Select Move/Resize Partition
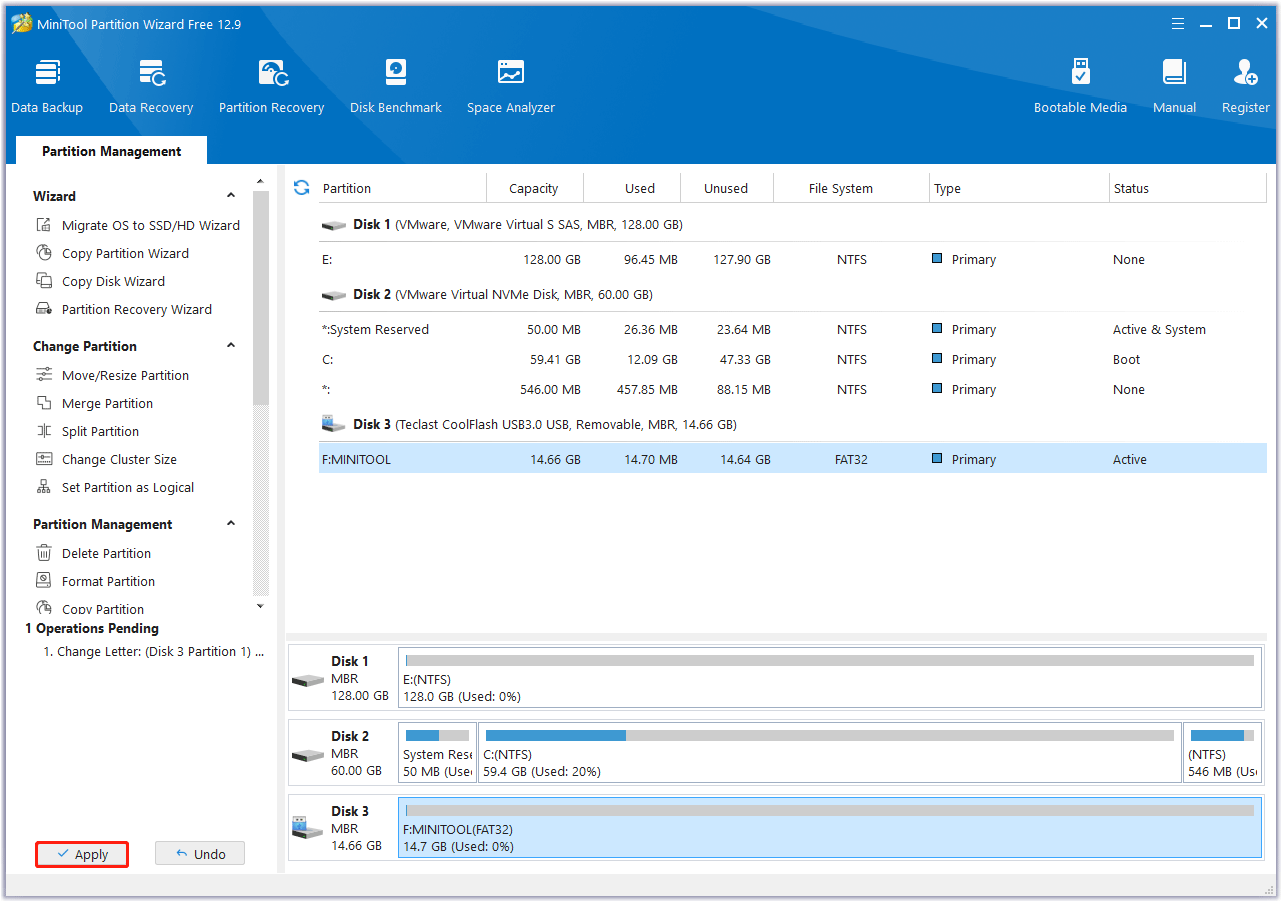This screenshot has width=1282, height=902. pyautogui.click(x=125, y=375)
